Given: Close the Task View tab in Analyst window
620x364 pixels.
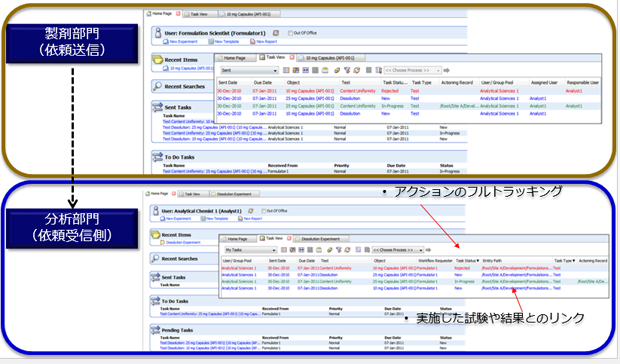Looking at the screenshot, I should [289, 238].
